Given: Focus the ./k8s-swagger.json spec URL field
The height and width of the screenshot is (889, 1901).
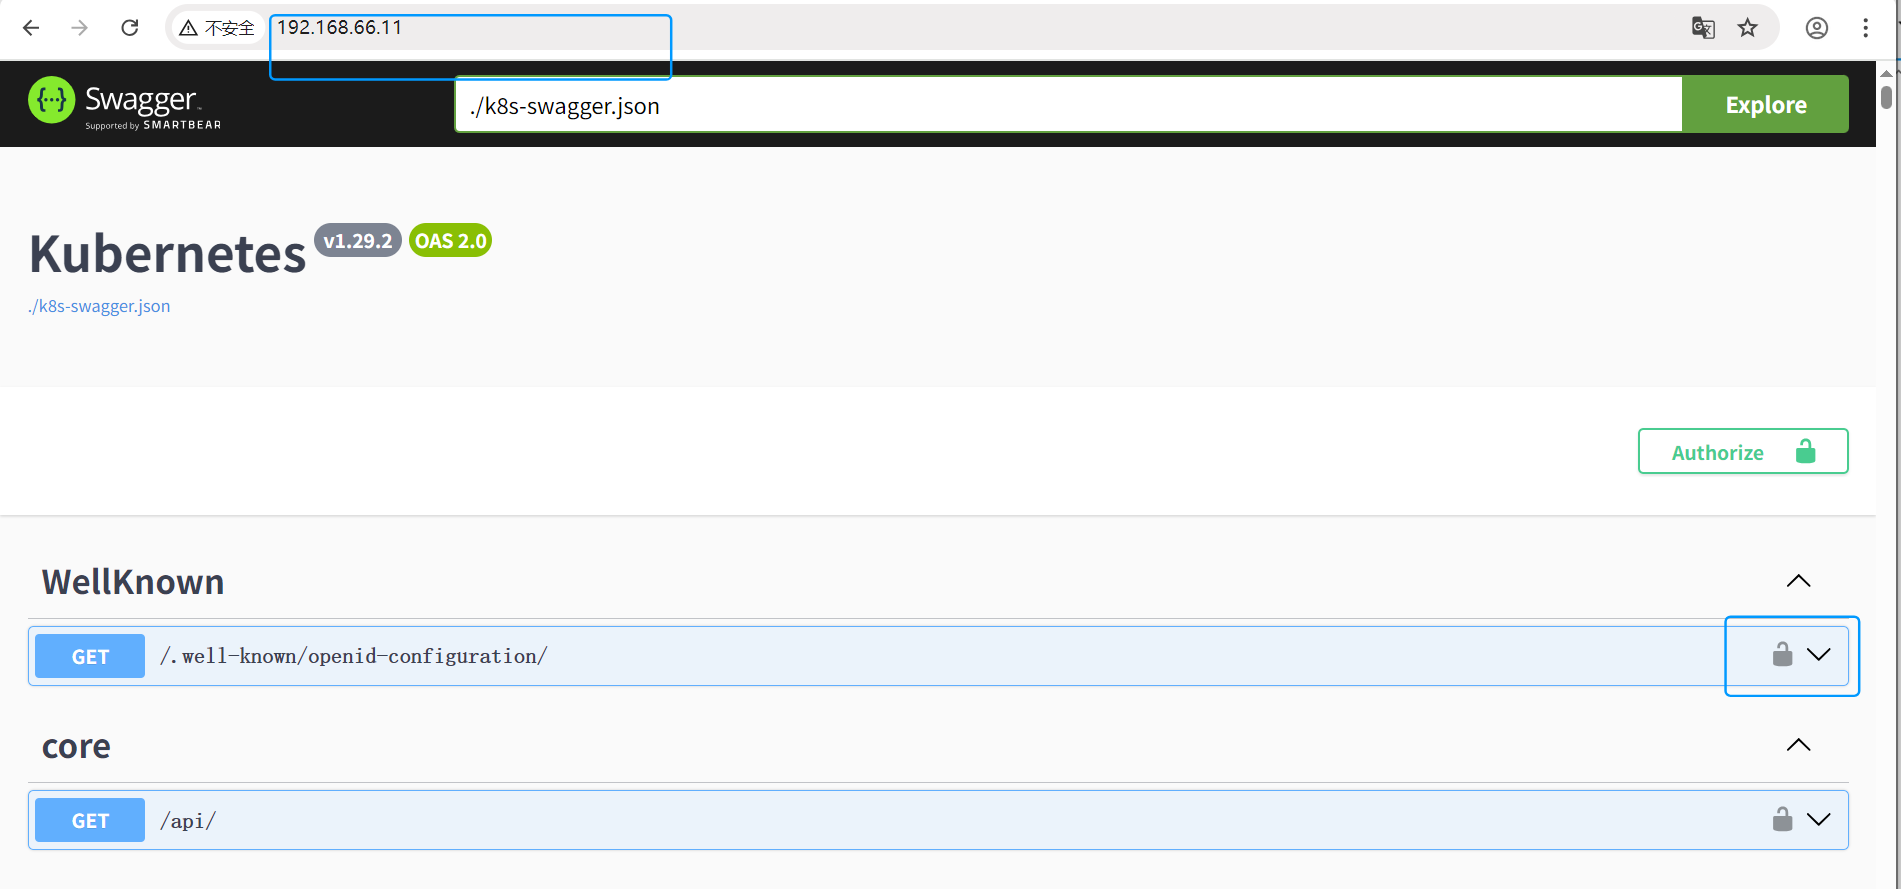Looking at the screenshot, I should coord(1069,105).
